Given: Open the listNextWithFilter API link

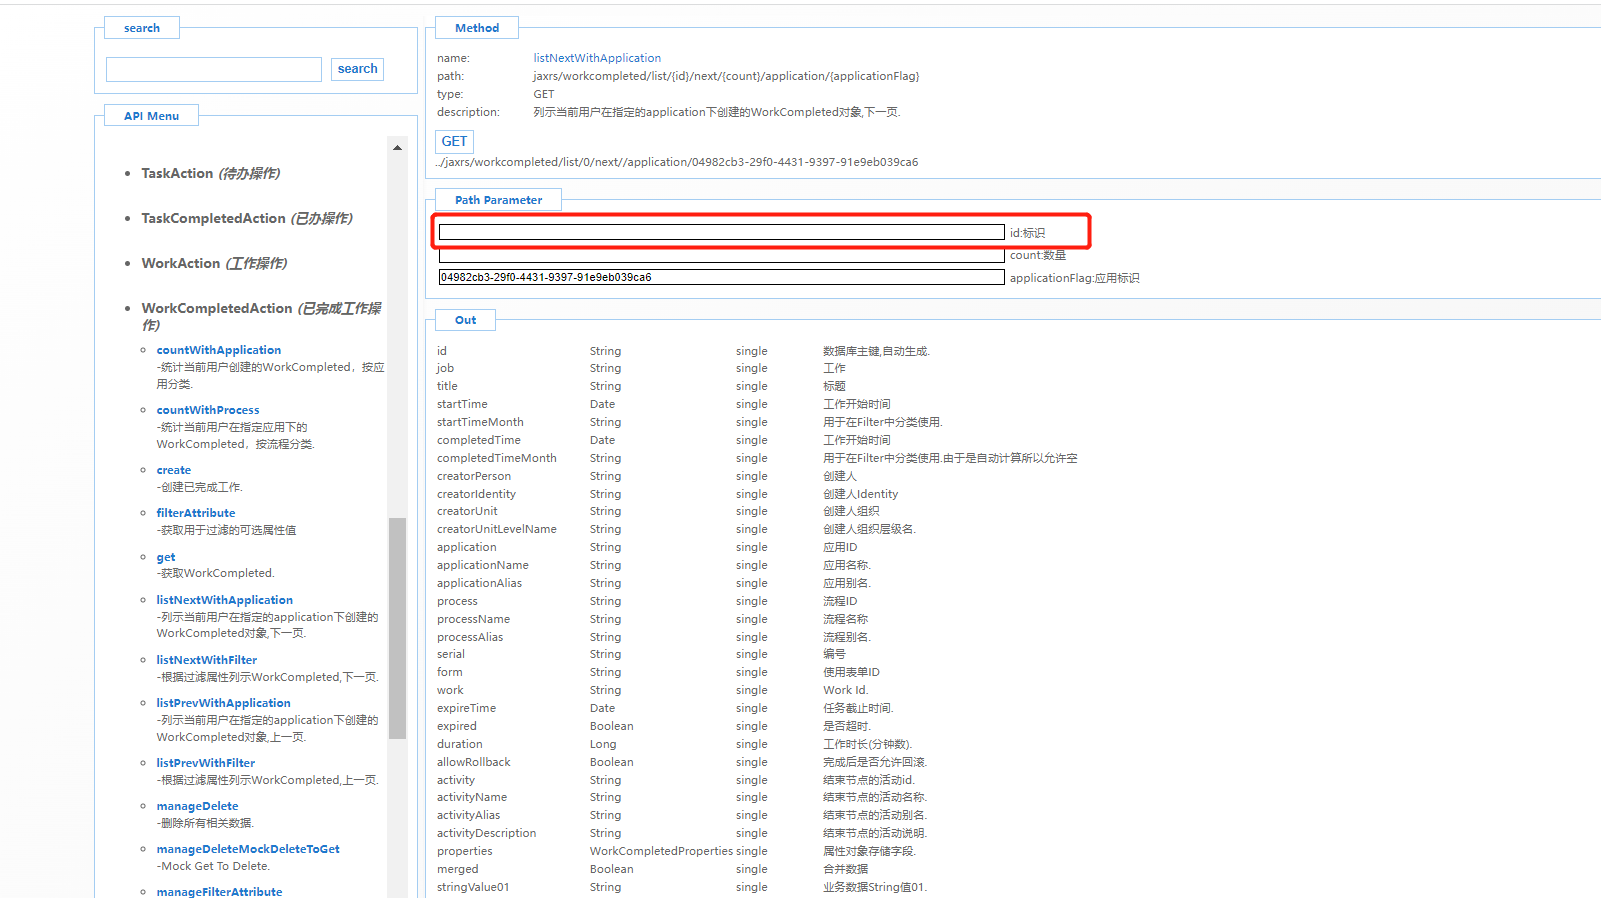Looking at the screenshot, I should click(x=206, y=660).
